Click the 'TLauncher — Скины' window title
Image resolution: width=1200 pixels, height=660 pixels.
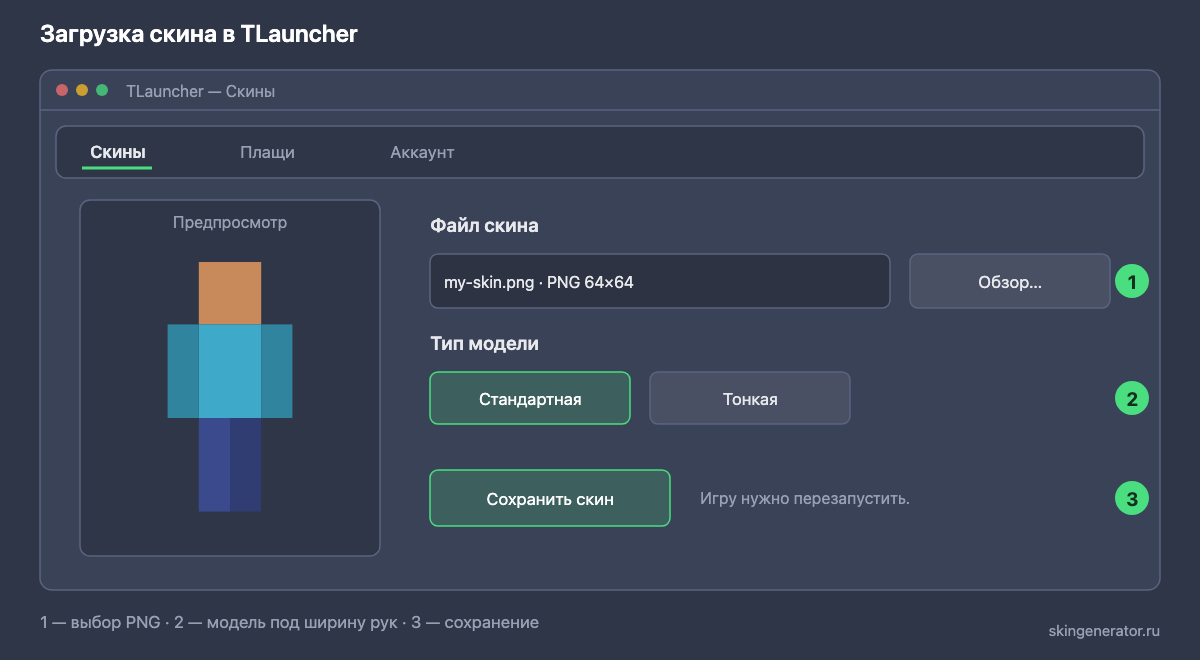[200, 91]
